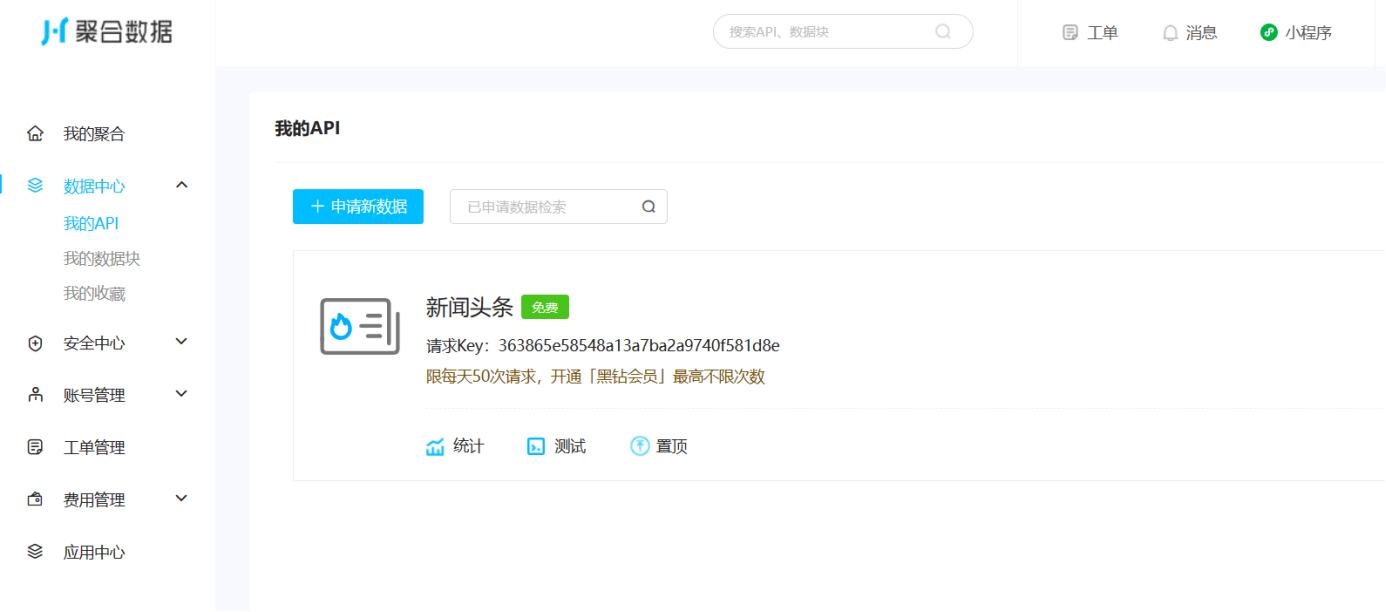Expand the 费用管理 chevron

182,498
